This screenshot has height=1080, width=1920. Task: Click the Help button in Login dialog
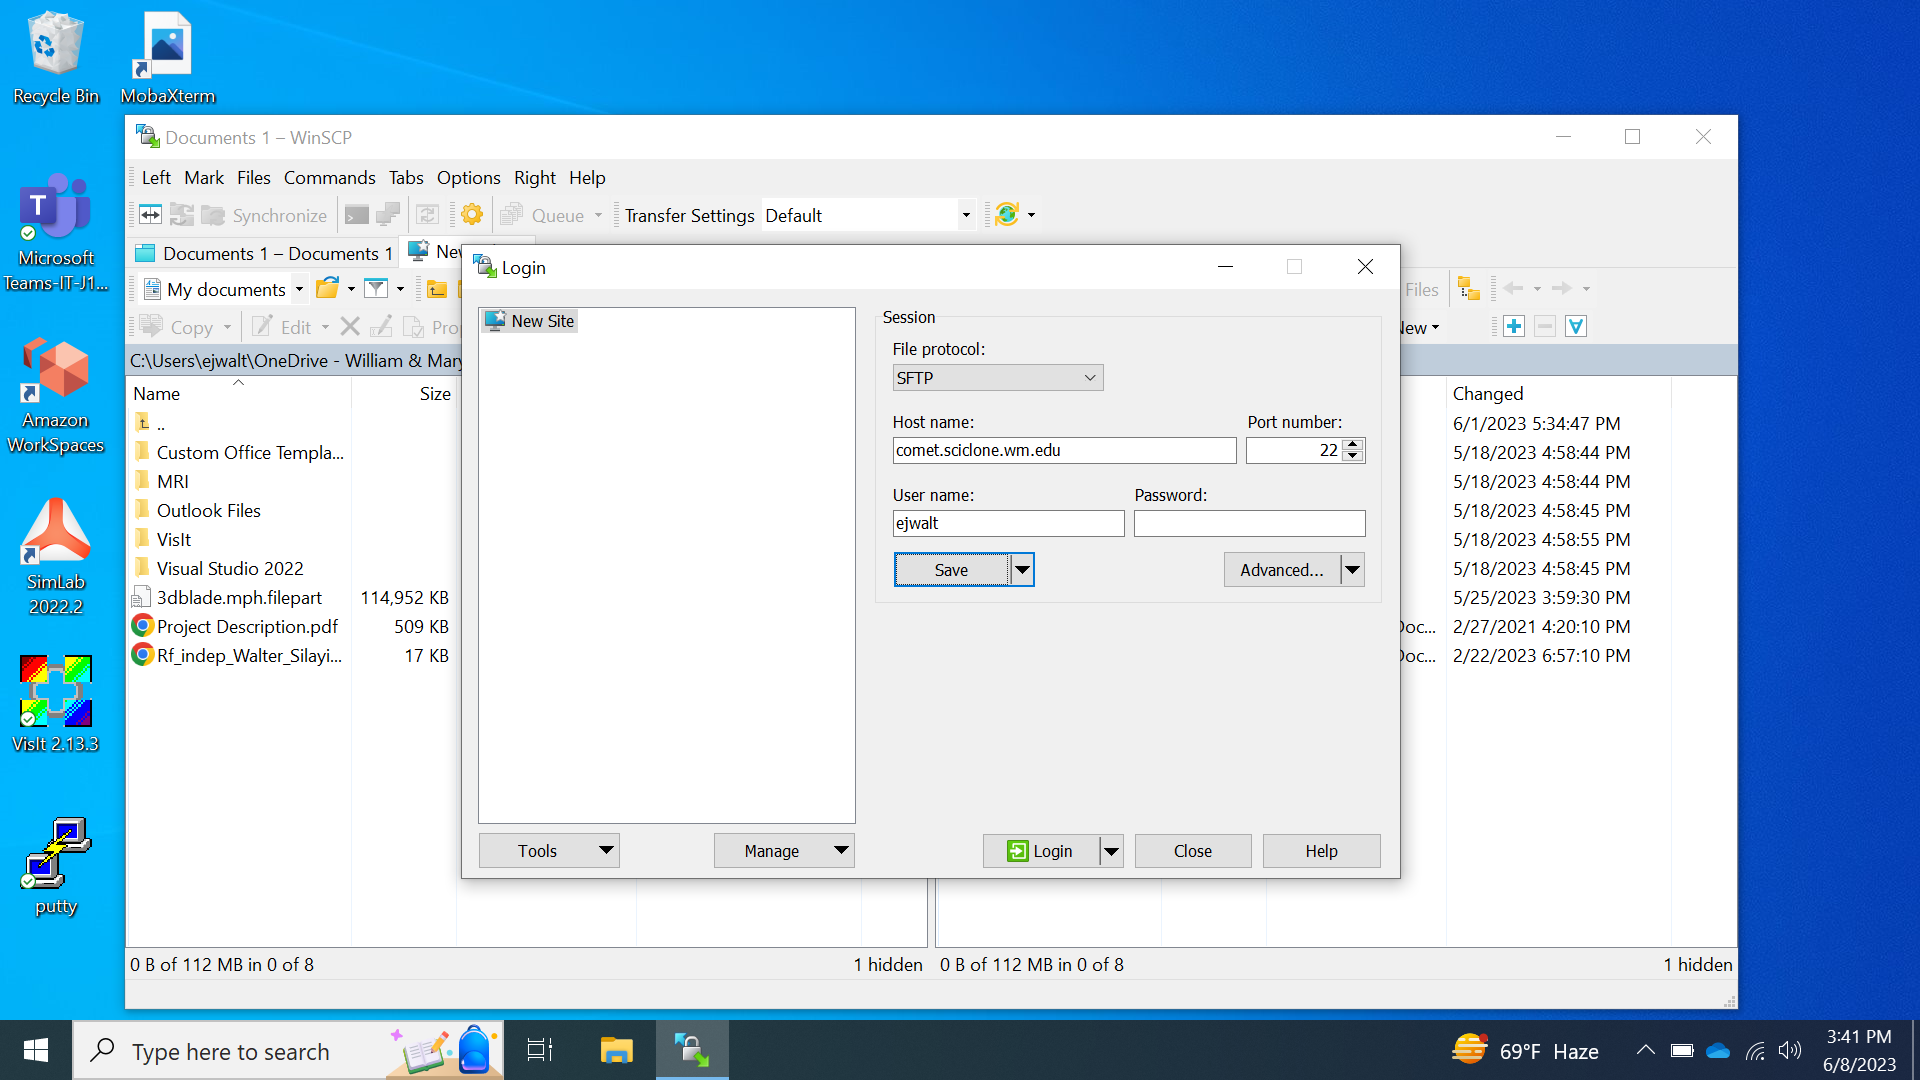click(1321, 851)
